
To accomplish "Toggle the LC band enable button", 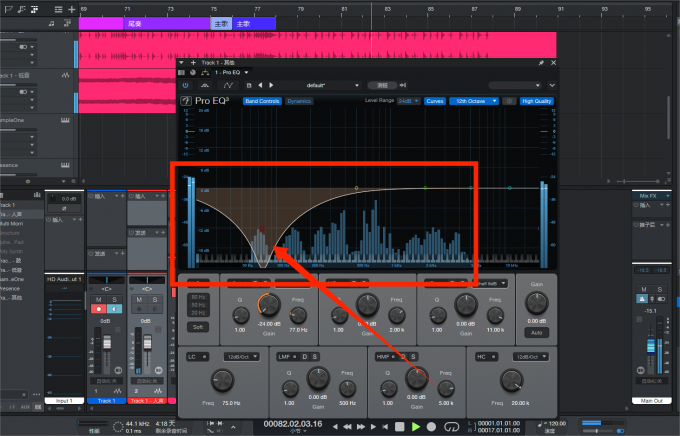I will [x=205, y=357].
